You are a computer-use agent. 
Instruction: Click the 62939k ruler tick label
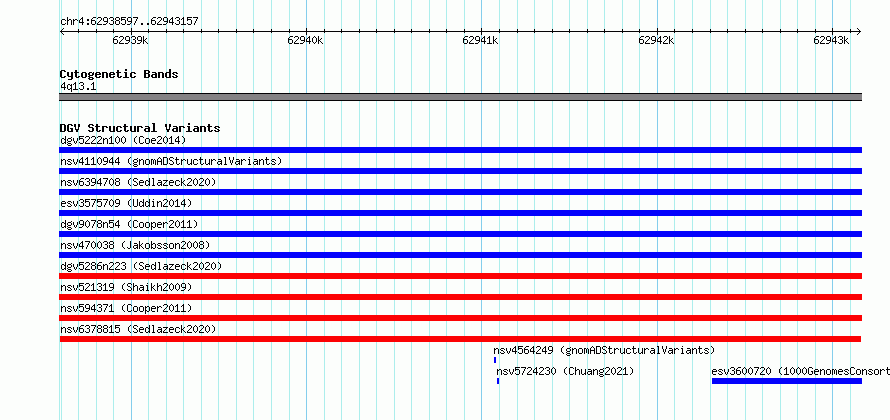131,40
